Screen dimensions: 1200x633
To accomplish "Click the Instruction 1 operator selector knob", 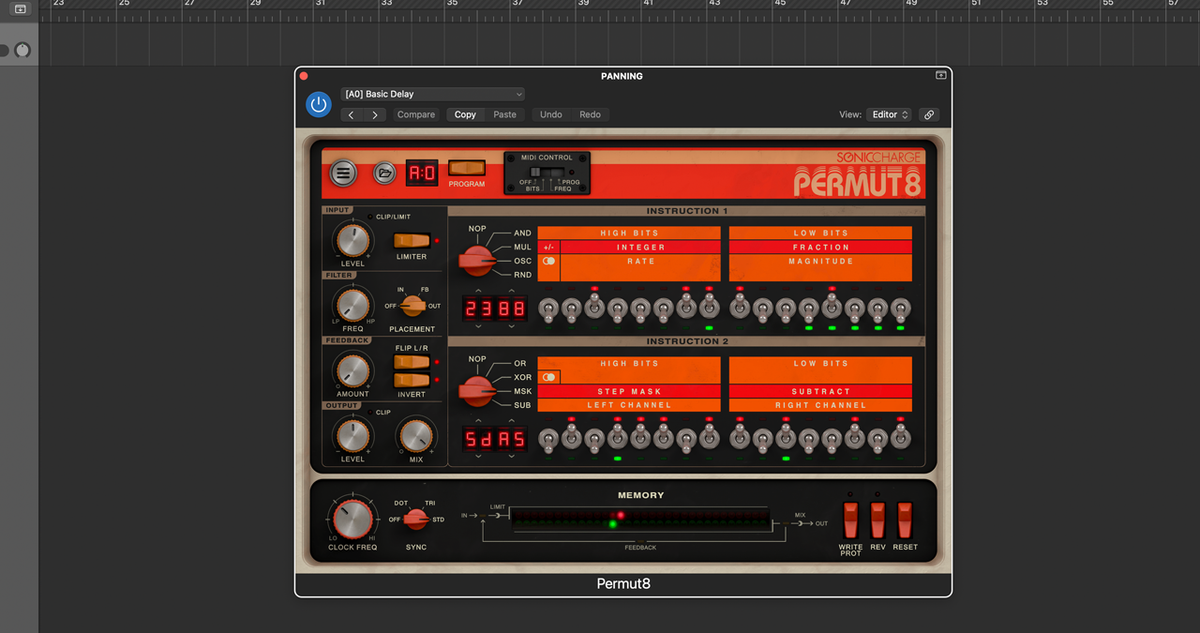I will coord(477,258).
